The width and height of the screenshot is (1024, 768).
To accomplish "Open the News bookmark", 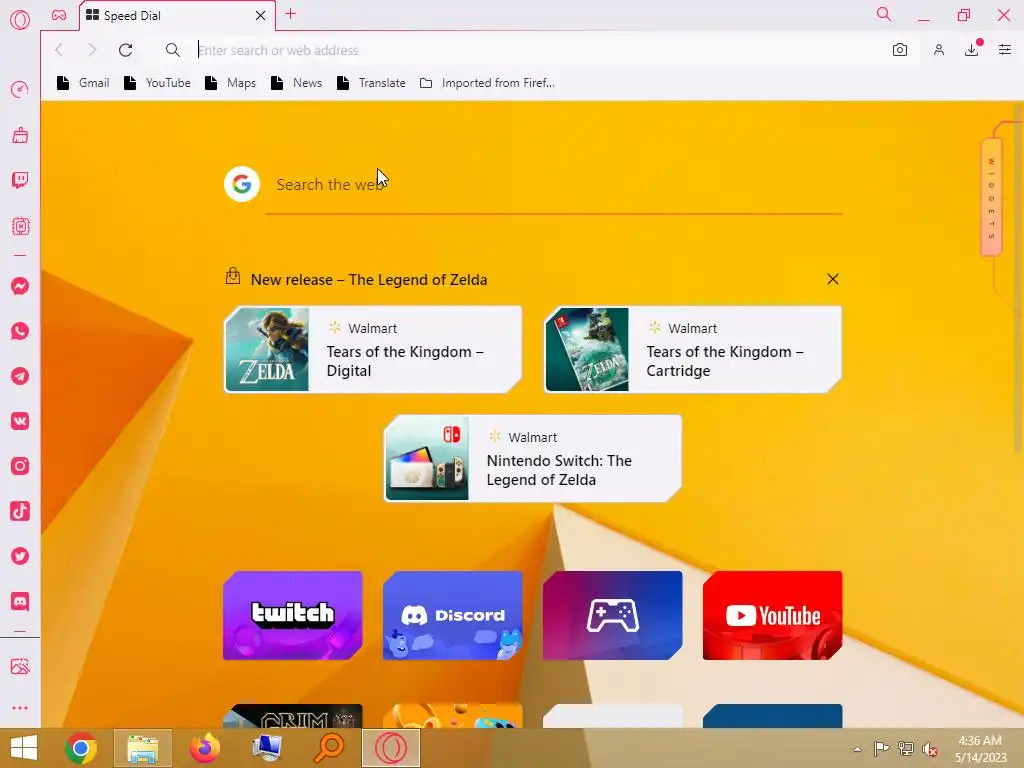I will 296,83.
